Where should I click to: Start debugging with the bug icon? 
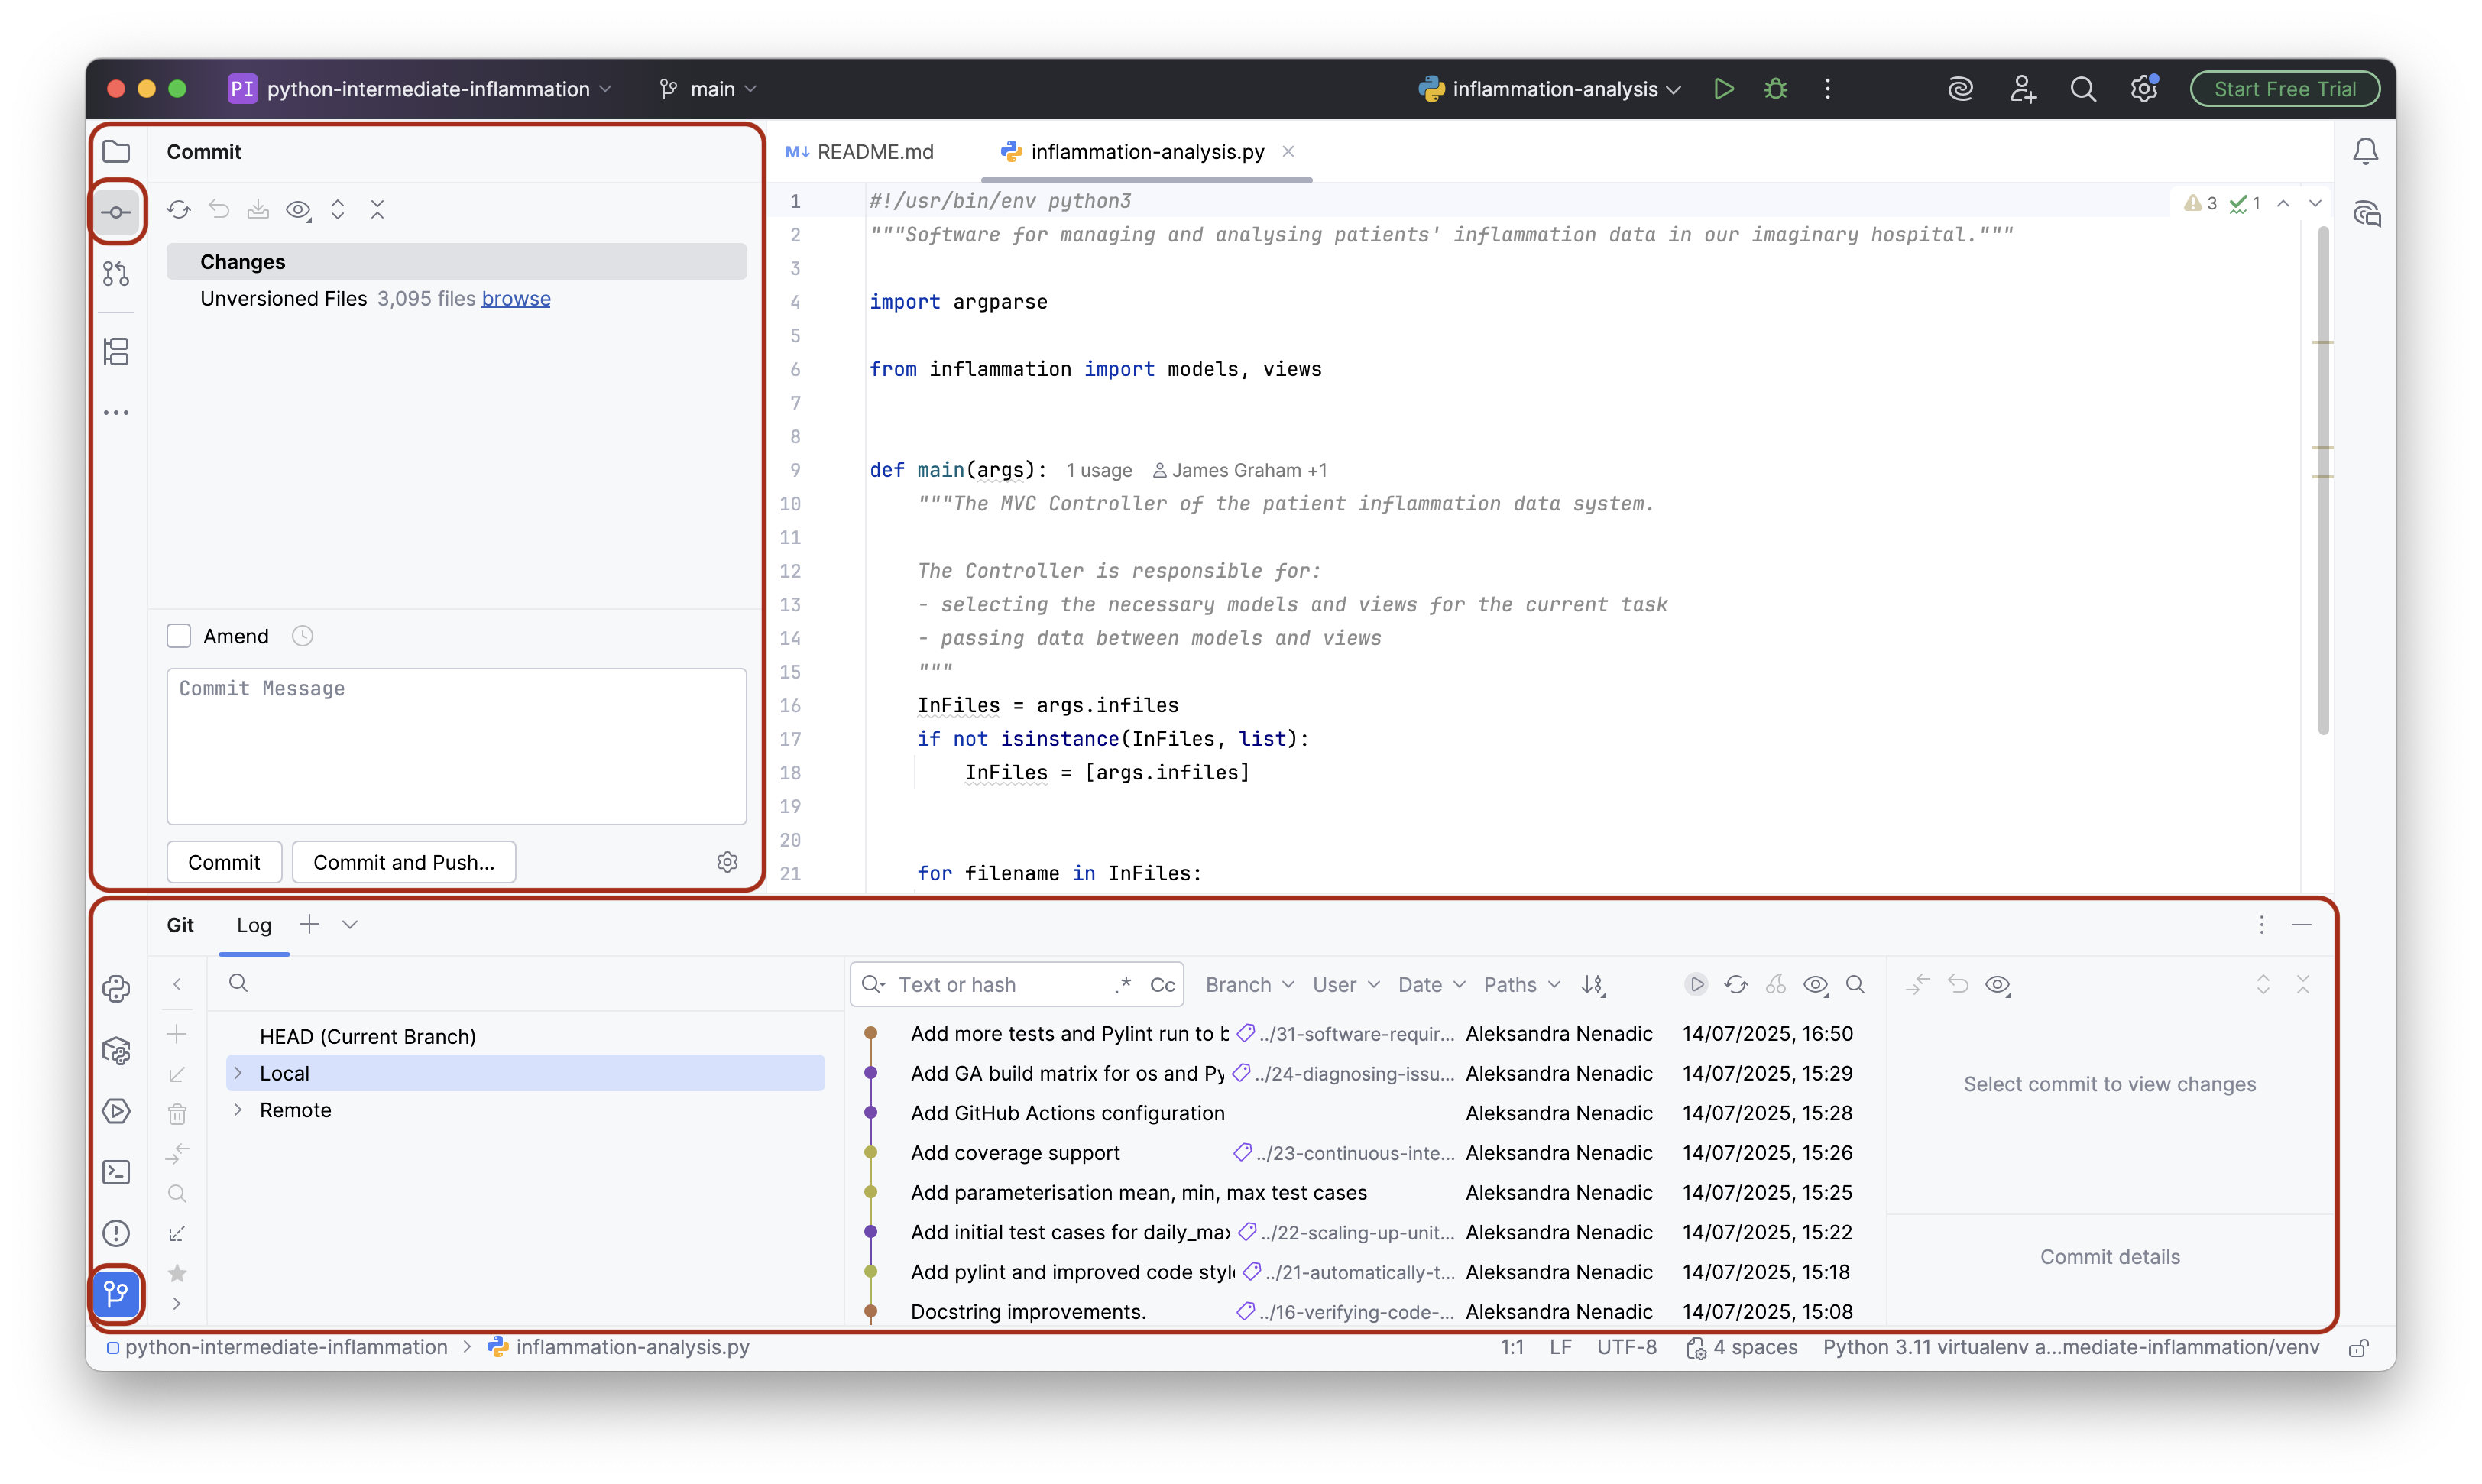tap(1775, 88)
